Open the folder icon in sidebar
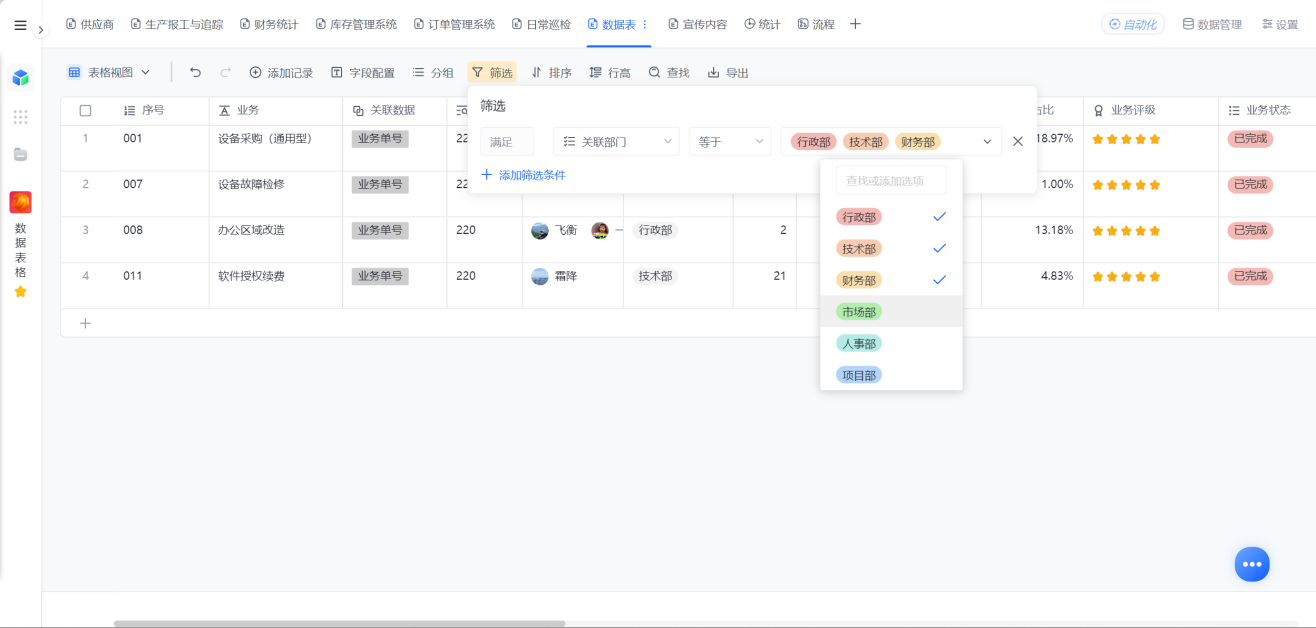This screenshot has height=628, width=1316. (x=20, y=154)
